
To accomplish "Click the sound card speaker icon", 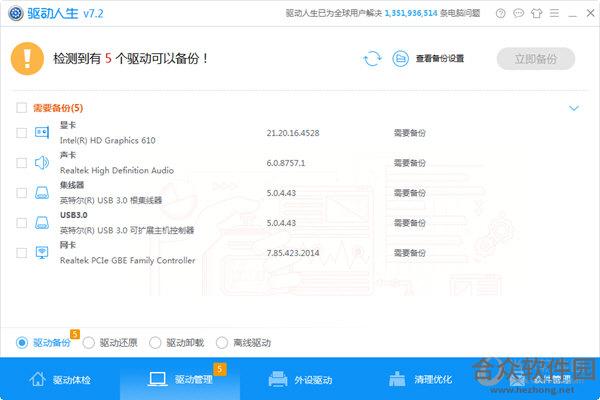I will click(x=42, y=163).
